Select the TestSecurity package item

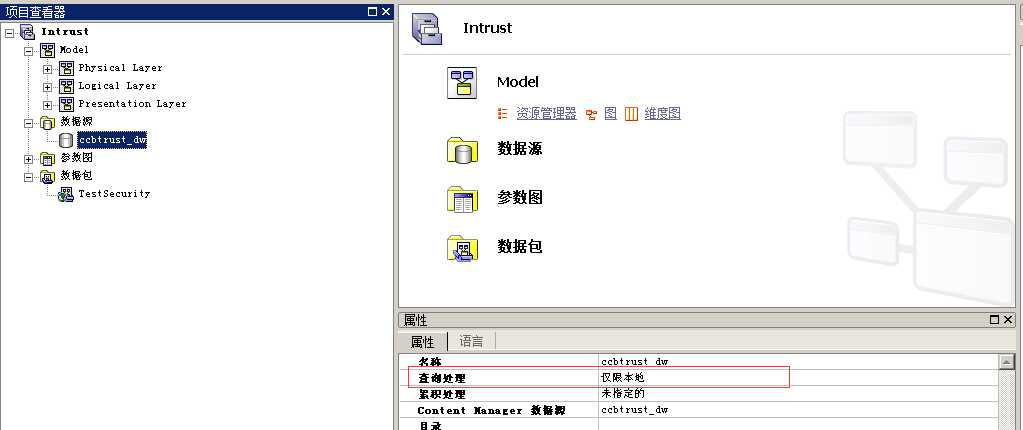coord(114,194)
